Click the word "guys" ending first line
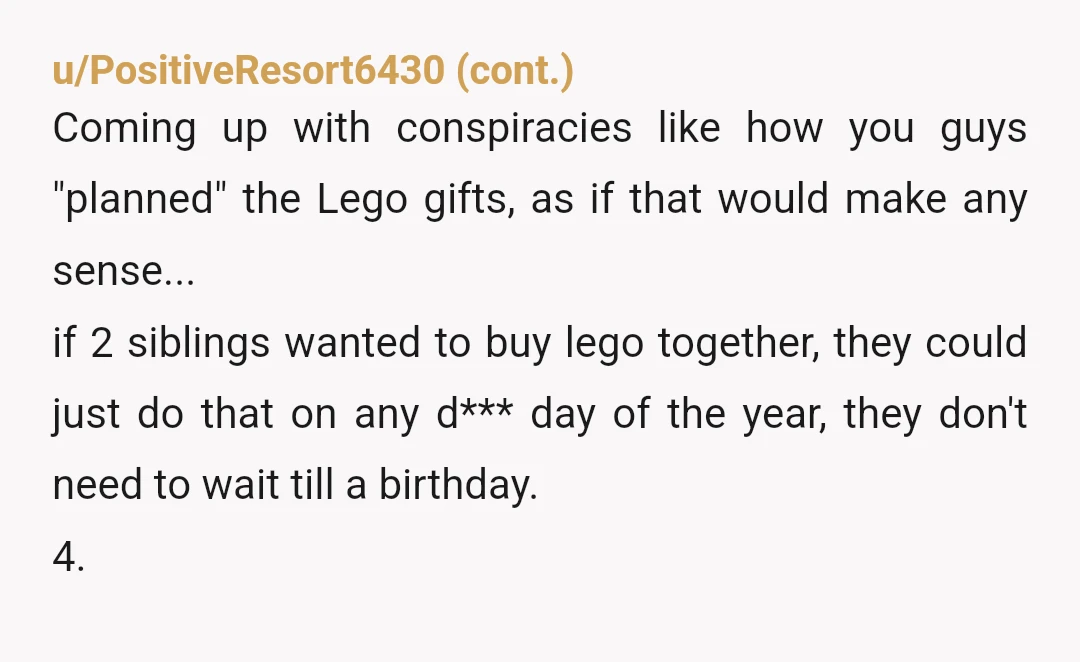Screen dimensions: 1080x662 pos(984,129)
